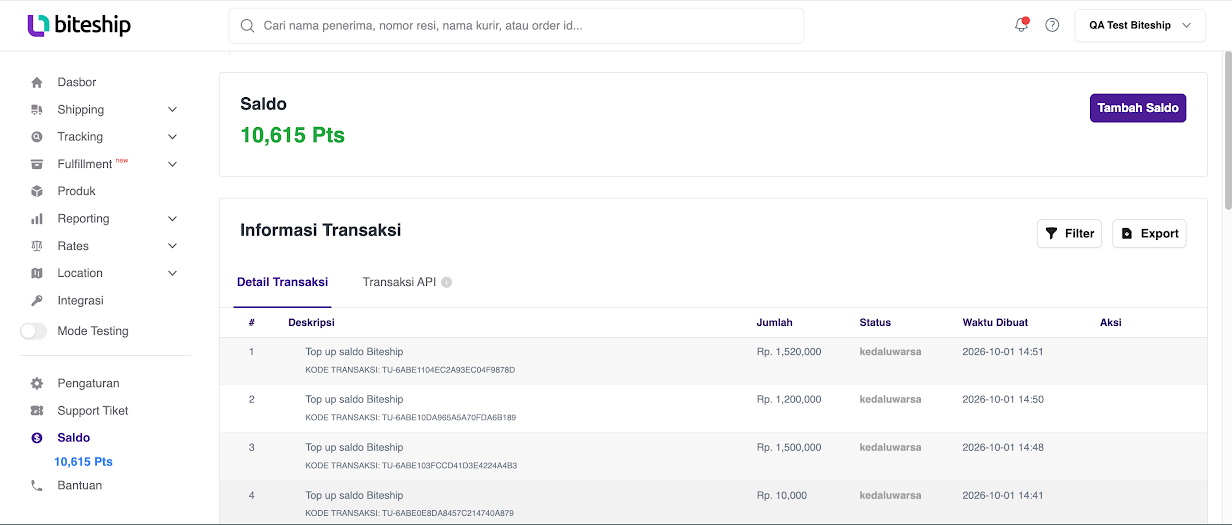Expand the Shipping menu chevron
This screenshot has height=525, width=1232.
pos(172,110)
